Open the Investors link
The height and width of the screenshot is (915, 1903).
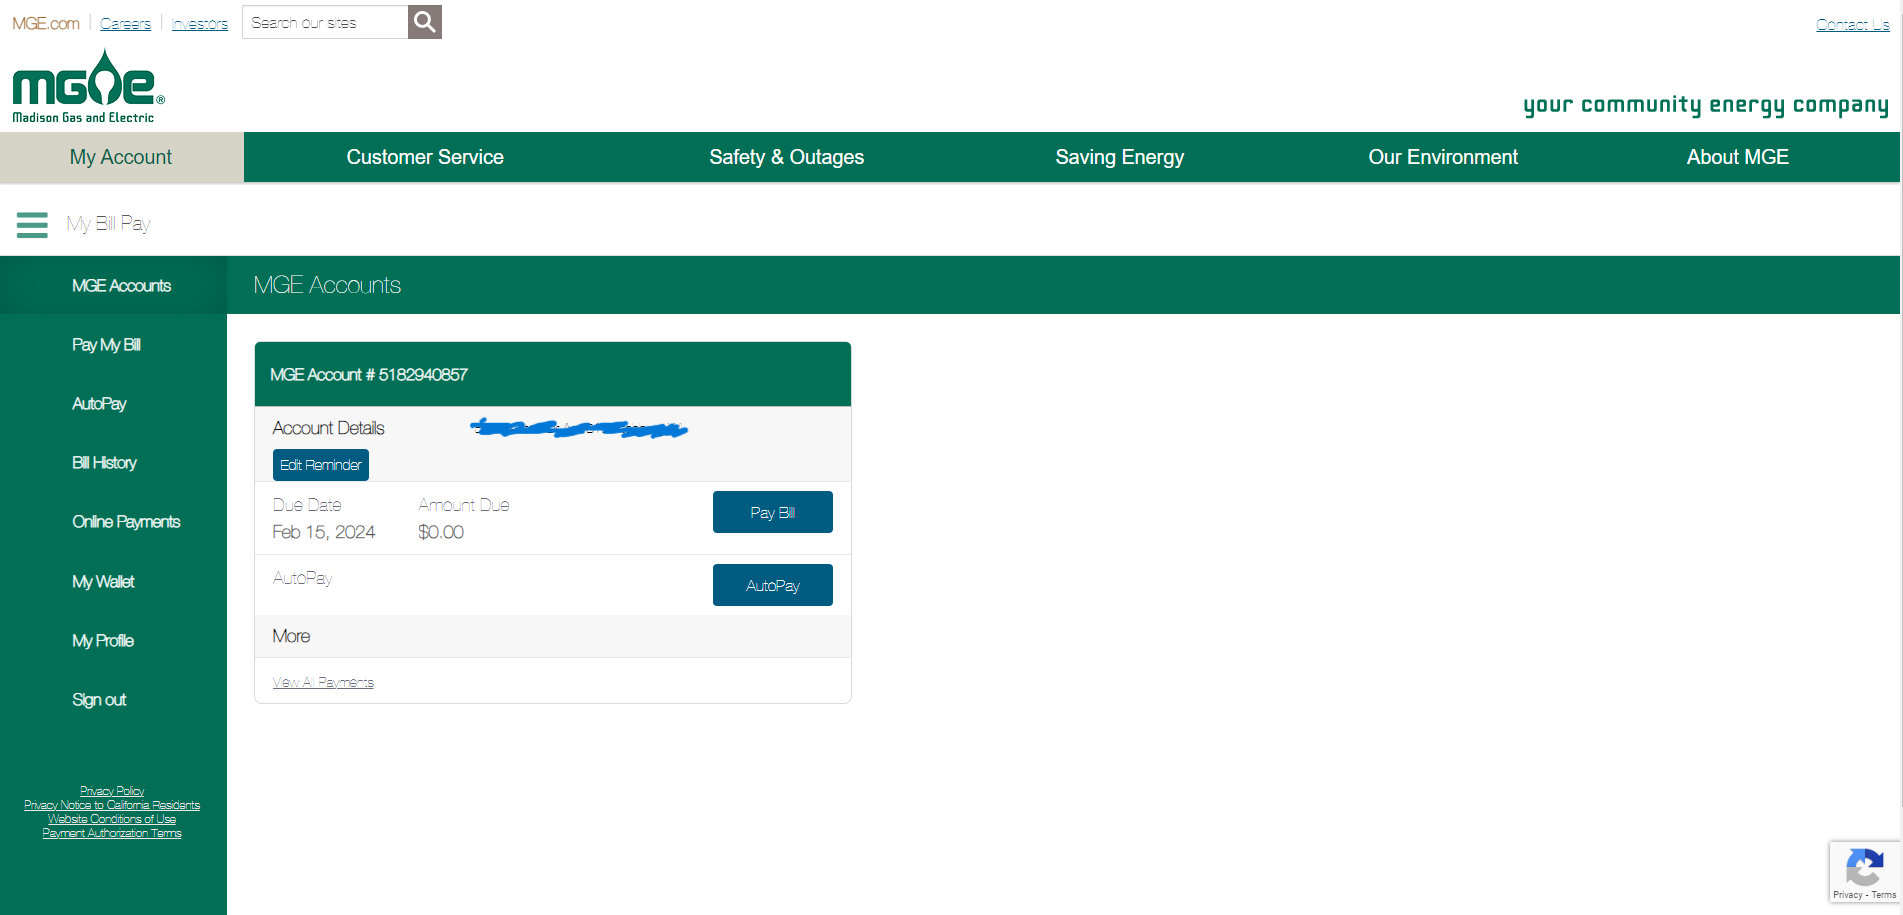pos(200,23)
